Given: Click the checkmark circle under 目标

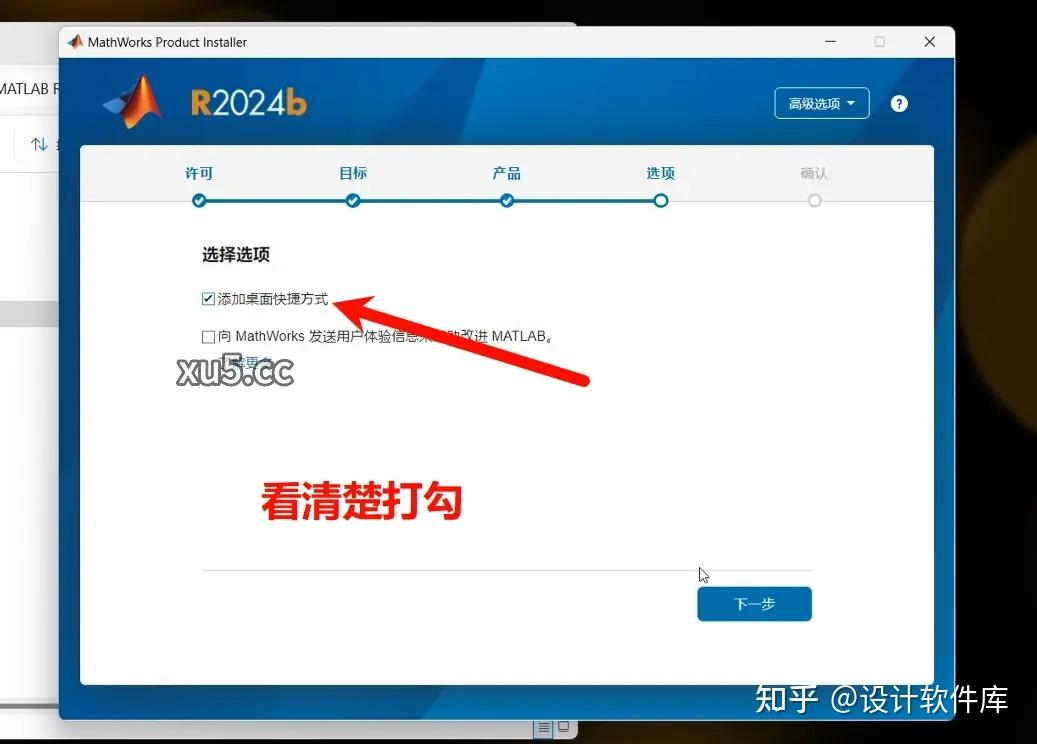Looking at the screenshot, I should (x=353, y=200).
